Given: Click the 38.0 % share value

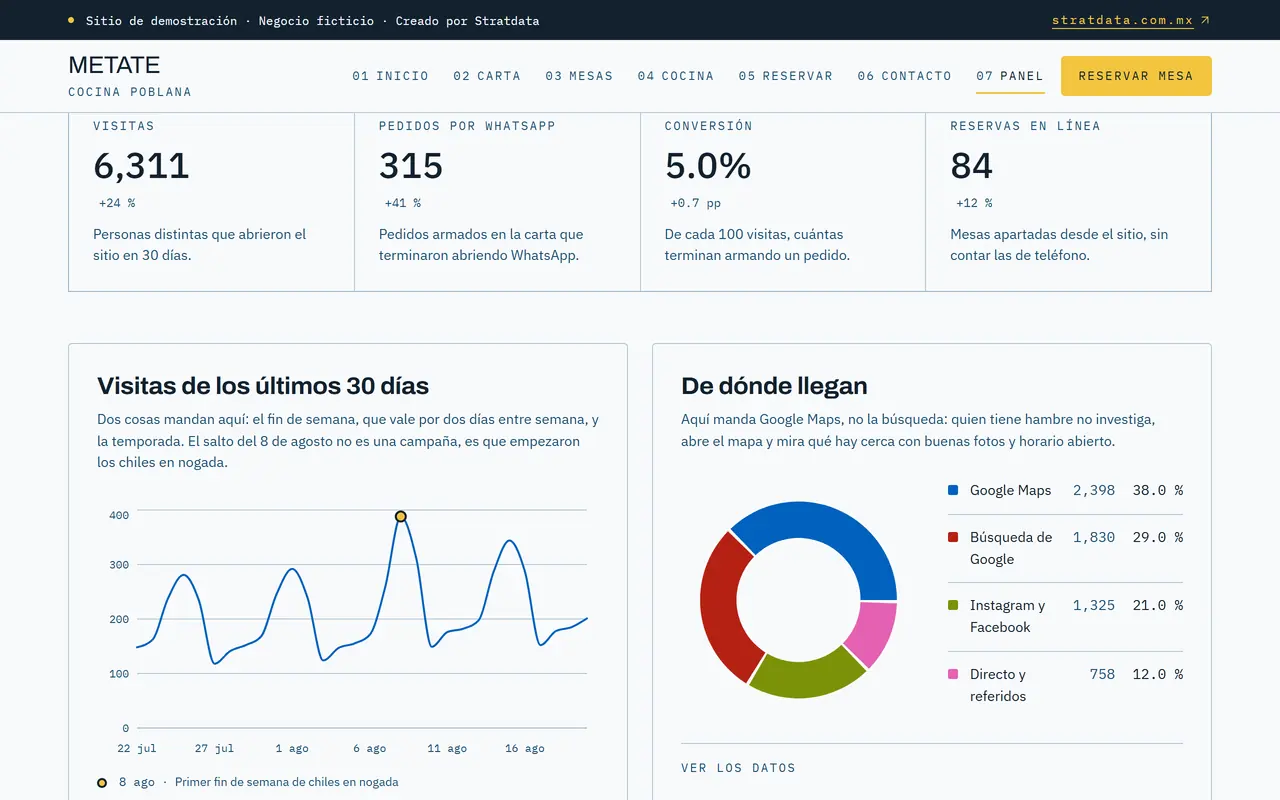Looking at the screenshot, I should click(1158, 490).
